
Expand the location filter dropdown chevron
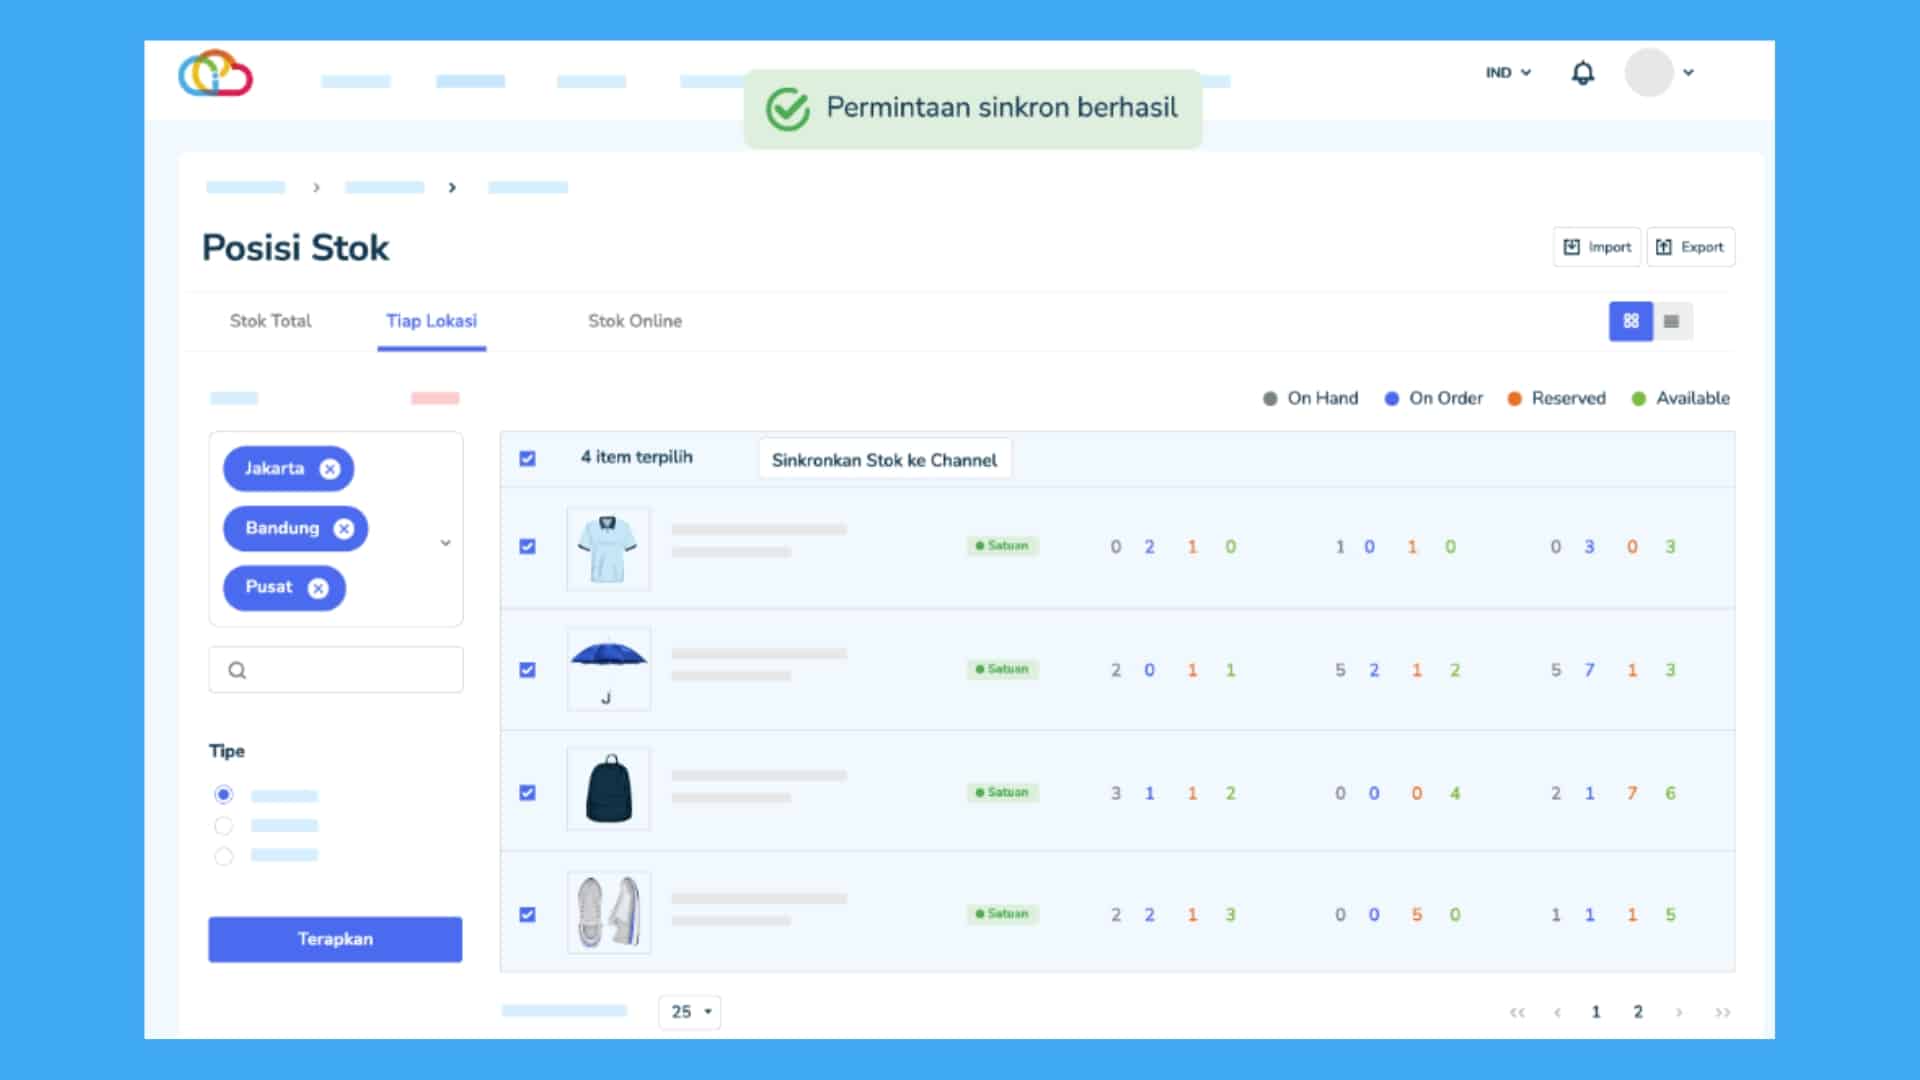445,542
